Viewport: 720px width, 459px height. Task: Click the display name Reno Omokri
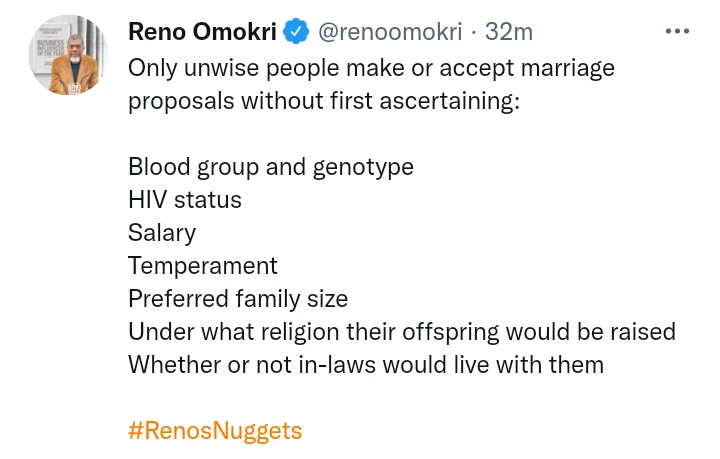pos(200,32)
